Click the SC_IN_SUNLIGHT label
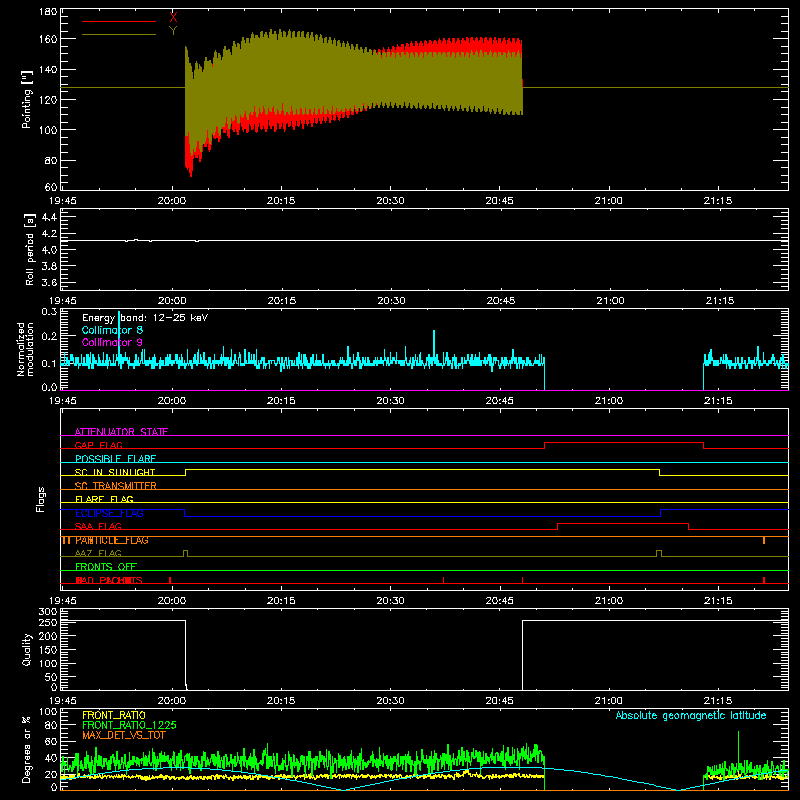This screenshot has width=800, height=800. [x=115, y=472]
